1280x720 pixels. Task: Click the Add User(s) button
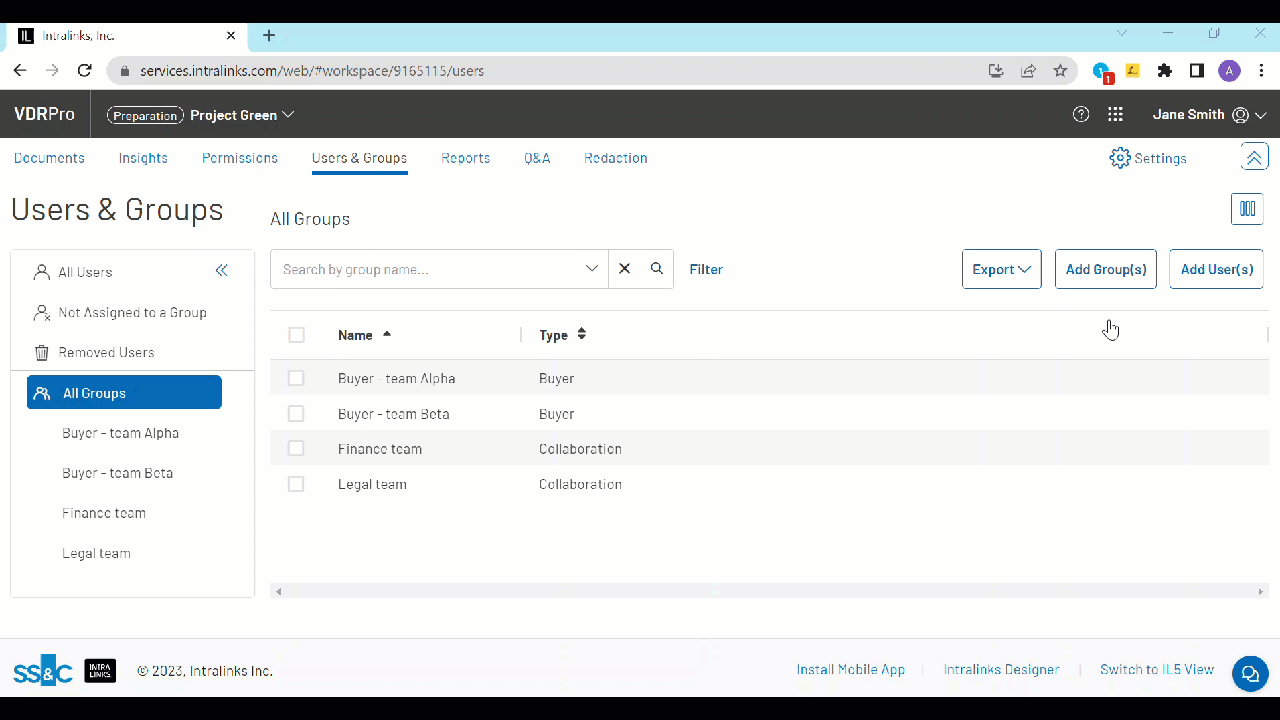1216,269
